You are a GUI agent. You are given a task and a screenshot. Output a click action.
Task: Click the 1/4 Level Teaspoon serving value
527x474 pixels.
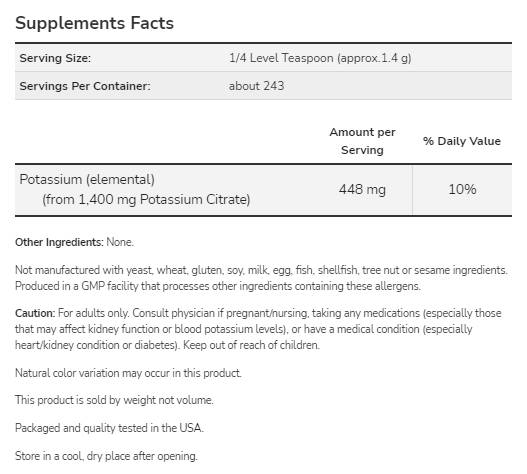(320, 58)
